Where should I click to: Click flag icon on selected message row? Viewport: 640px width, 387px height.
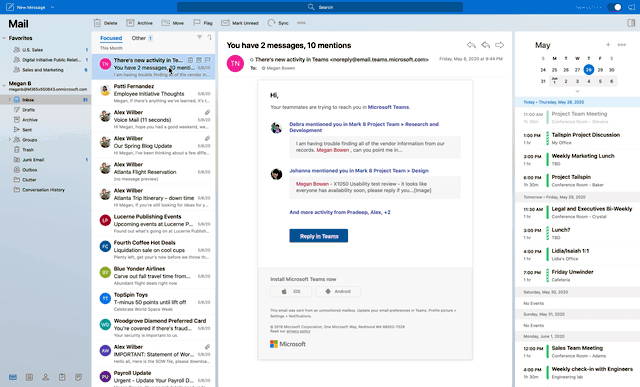(x=207, y=60)
